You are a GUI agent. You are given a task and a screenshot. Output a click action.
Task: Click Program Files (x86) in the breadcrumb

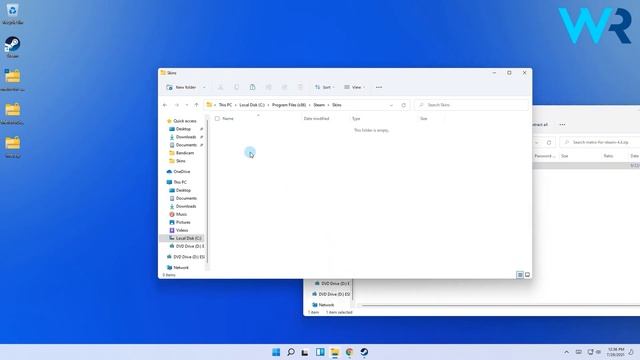coord(289,105)
